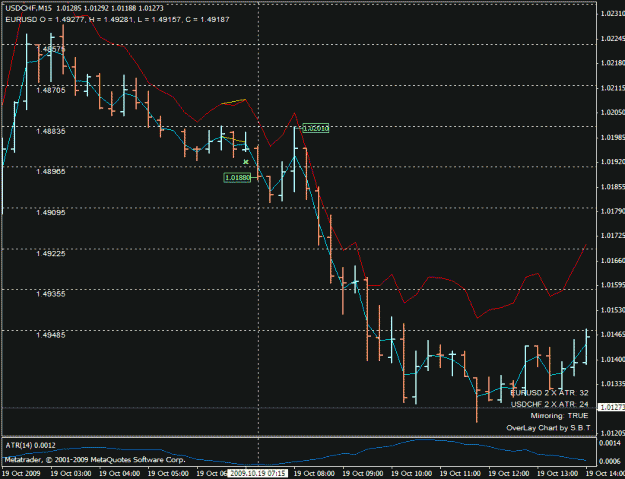Click the '19 Oct 09:00' time axis label
Viewport: 625px width, 479px height.
[363, 473]
